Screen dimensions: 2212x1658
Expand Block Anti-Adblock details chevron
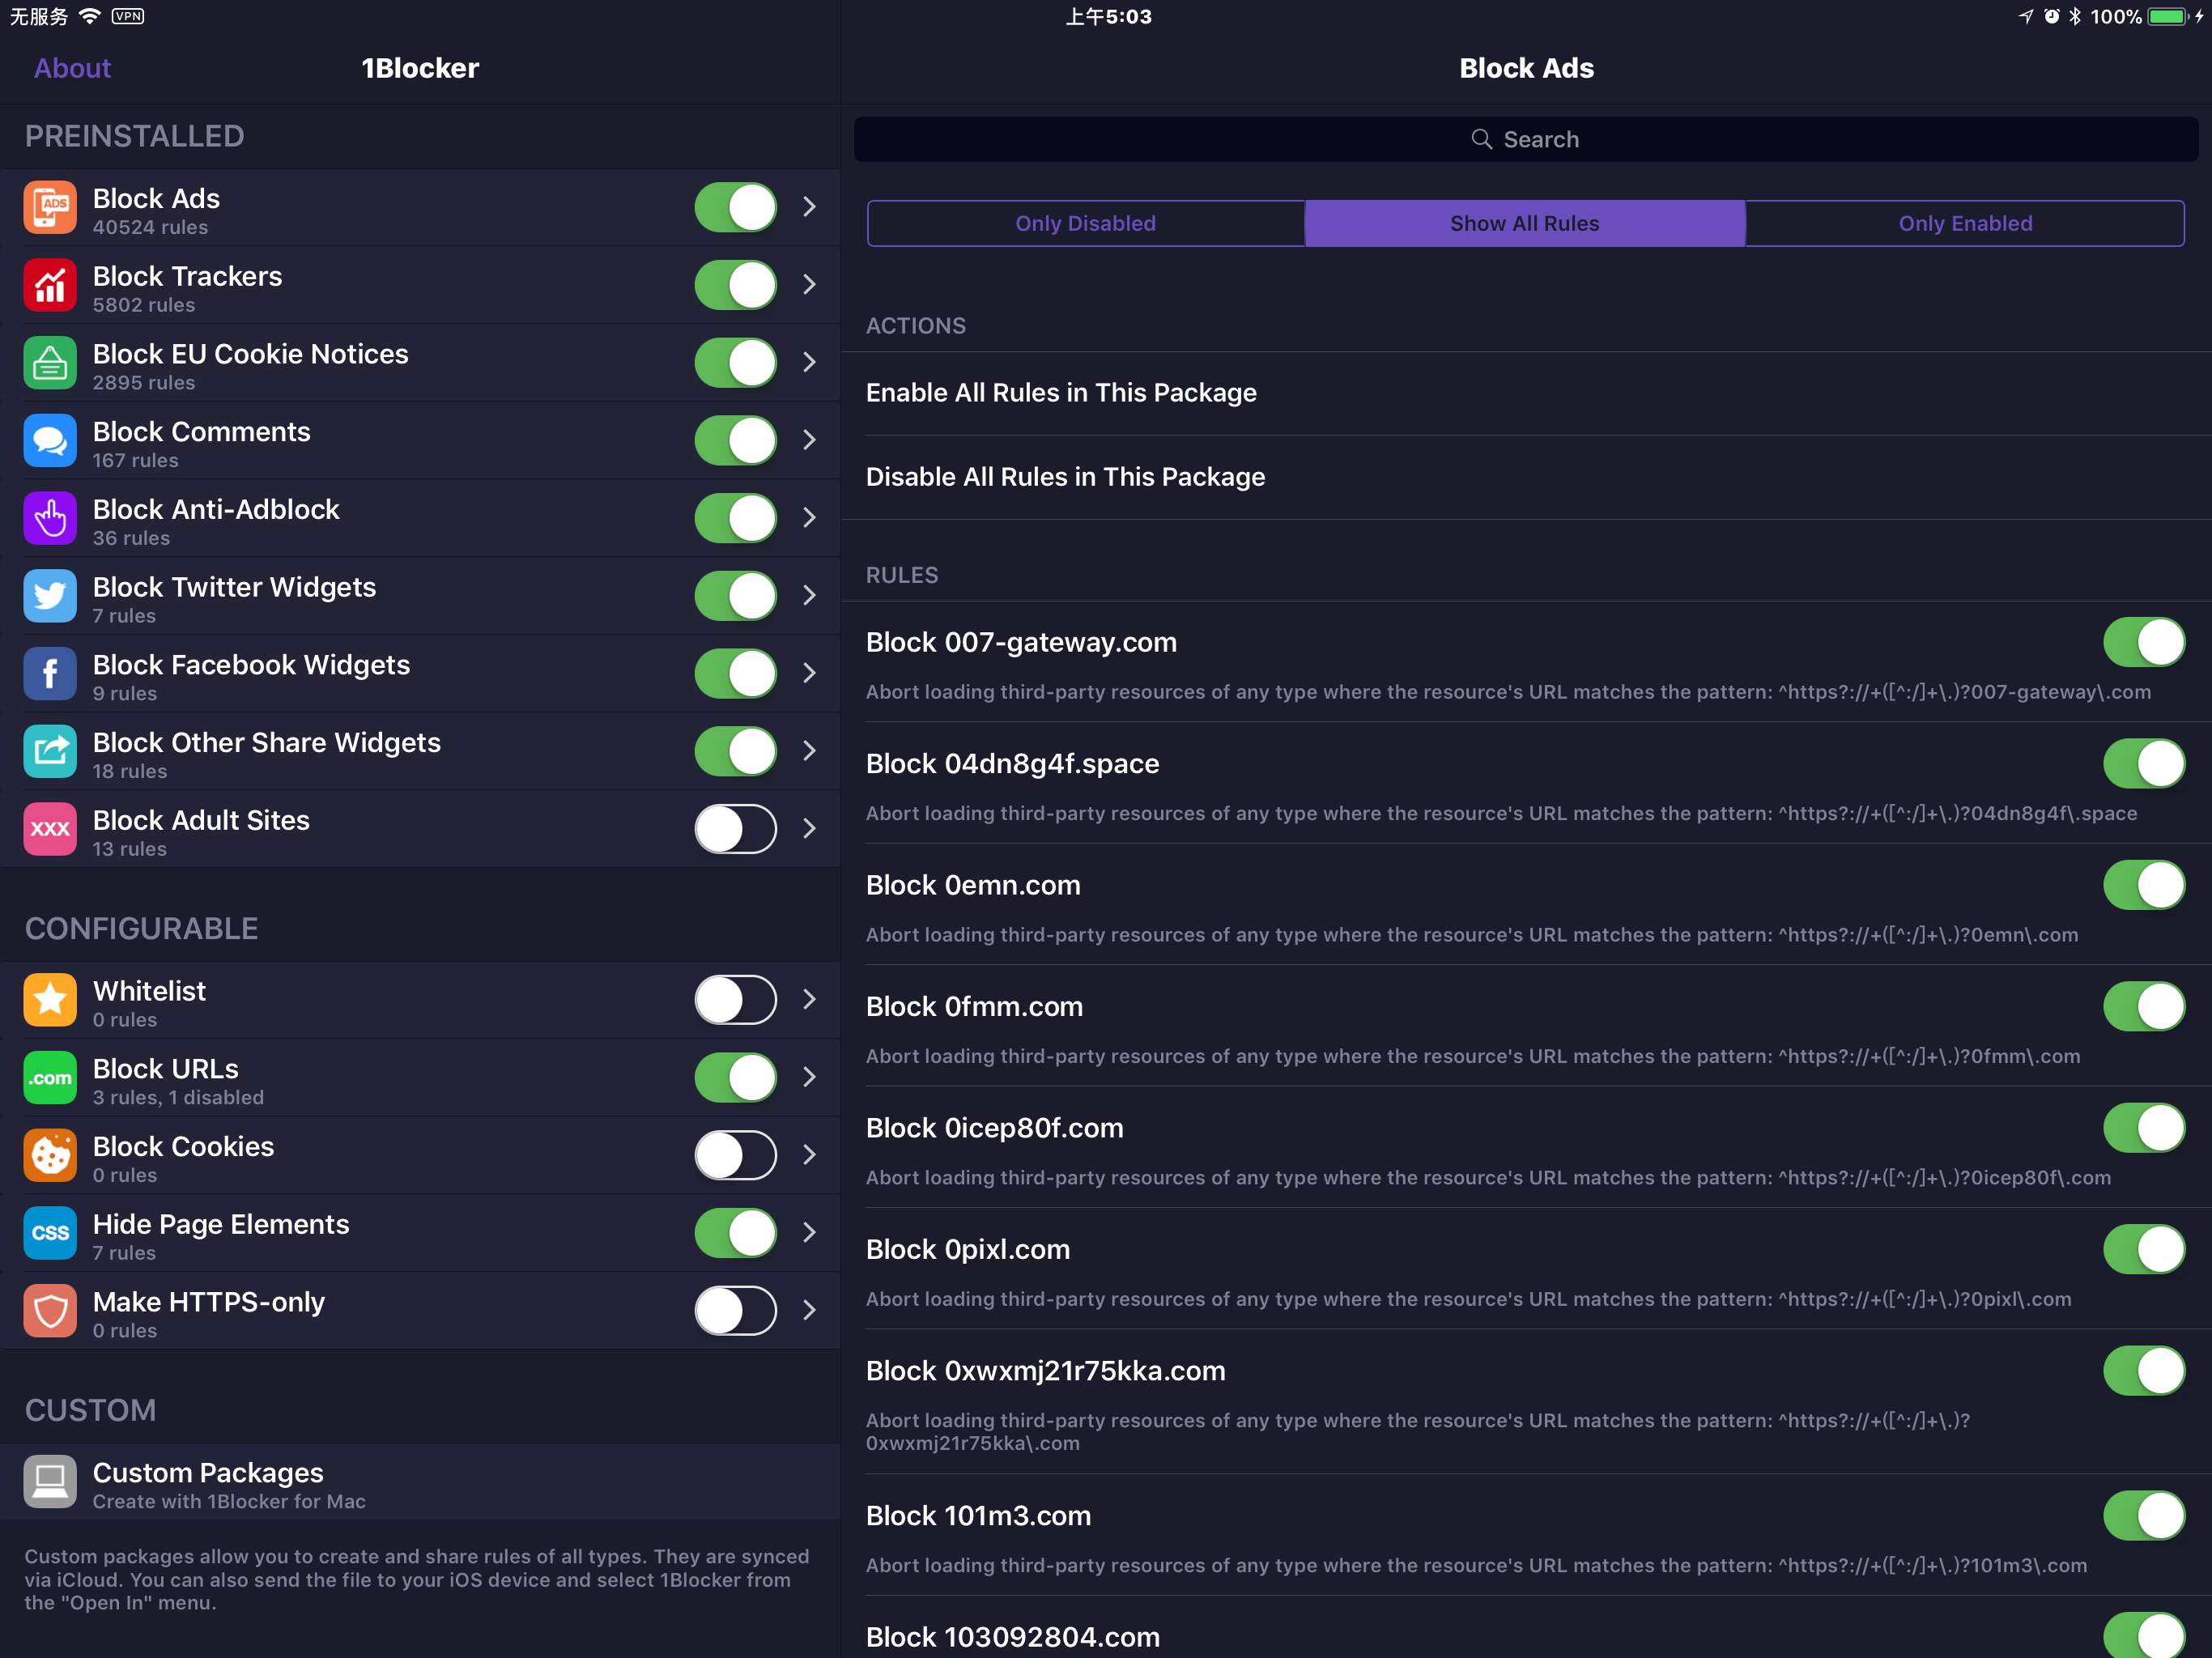(809, 518)
